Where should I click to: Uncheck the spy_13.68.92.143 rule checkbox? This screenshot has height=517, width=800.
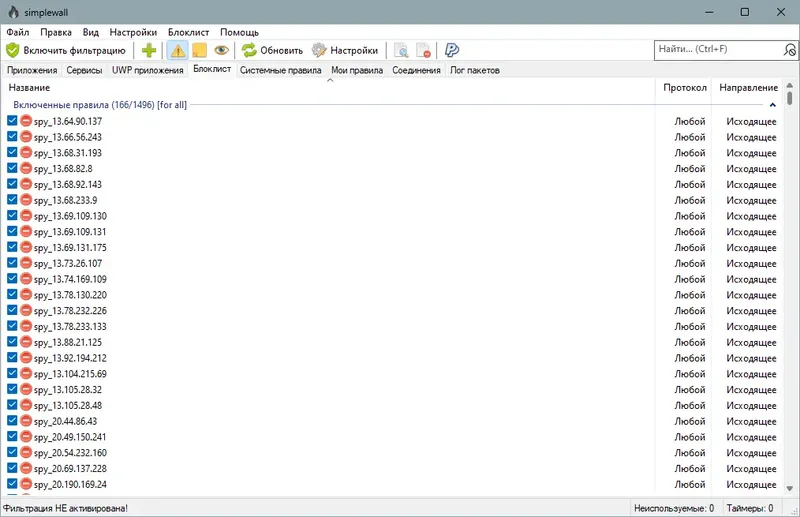[x=12, y=184]
